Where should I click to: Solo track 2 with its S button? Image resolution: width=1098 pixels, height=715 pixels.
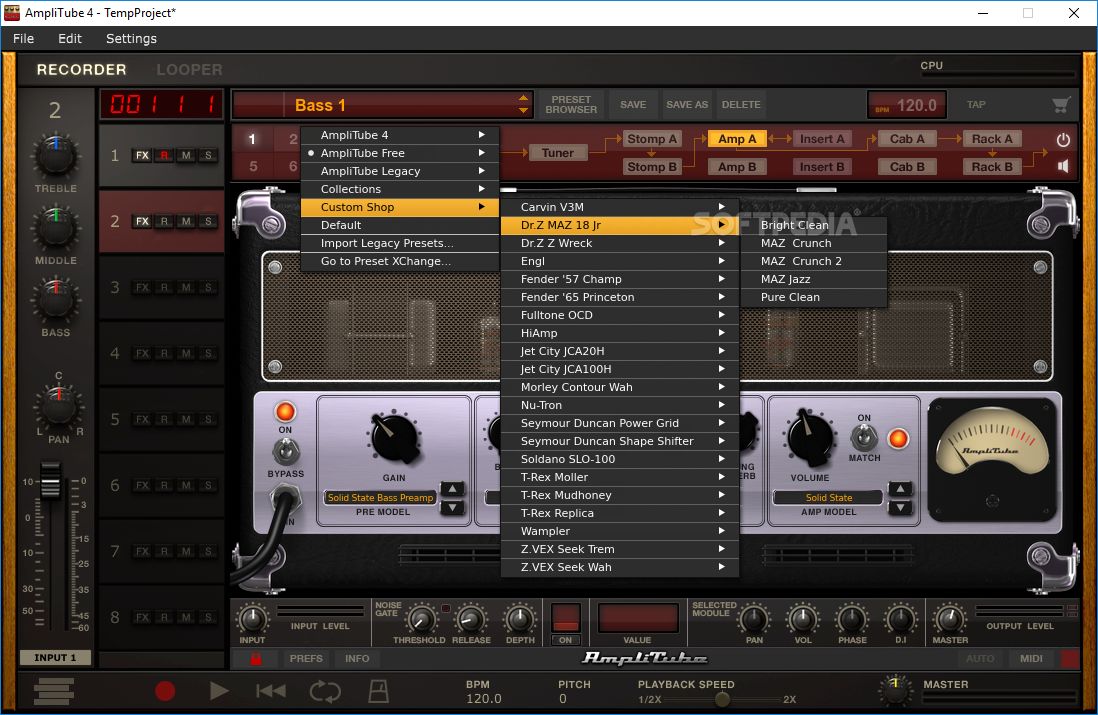point(208,221)
